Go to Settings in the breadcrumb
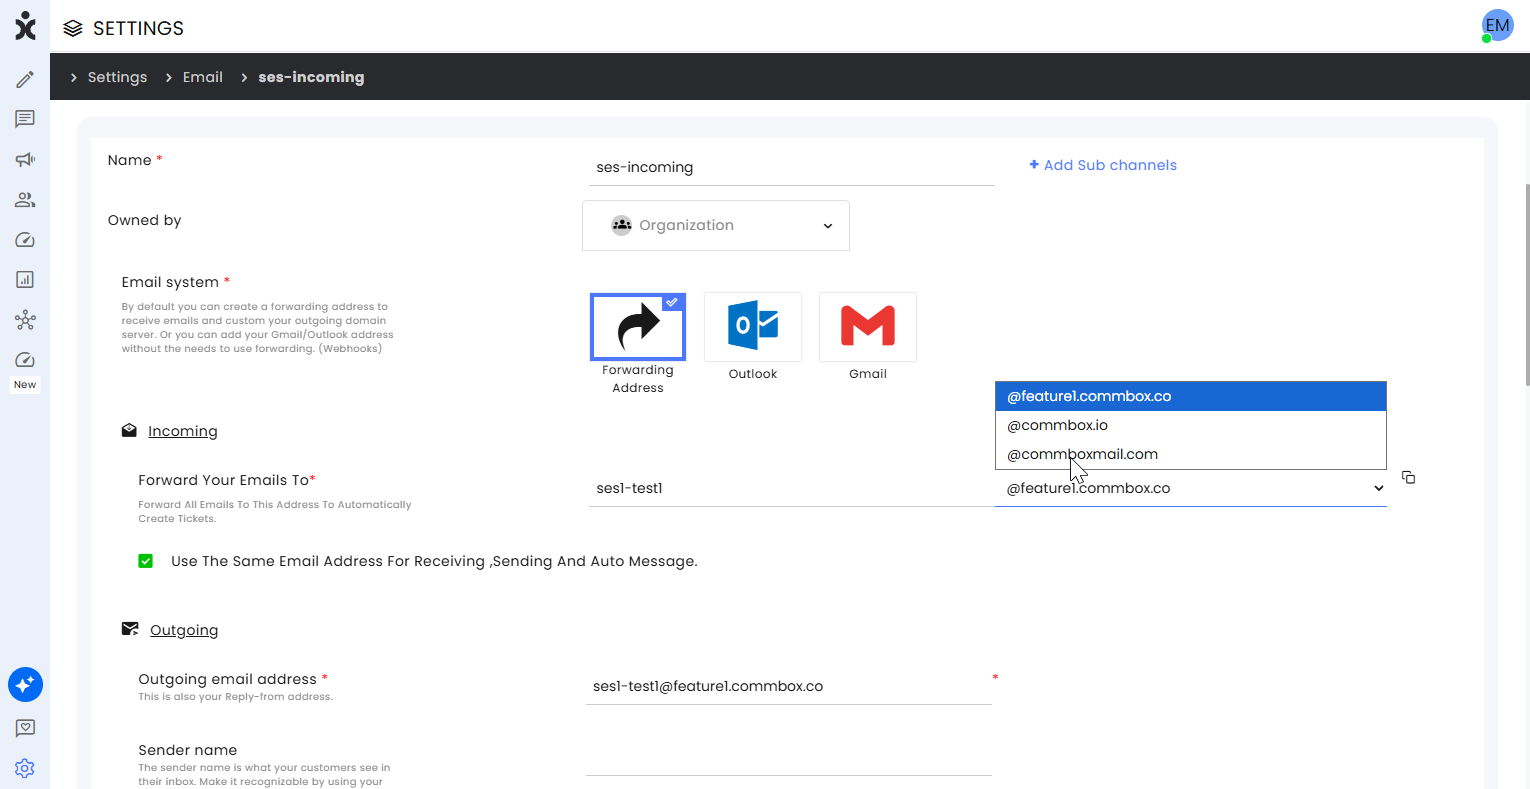Image resolution: width=1530 pixels, height=789 pixels. click(x=117, y=77)
